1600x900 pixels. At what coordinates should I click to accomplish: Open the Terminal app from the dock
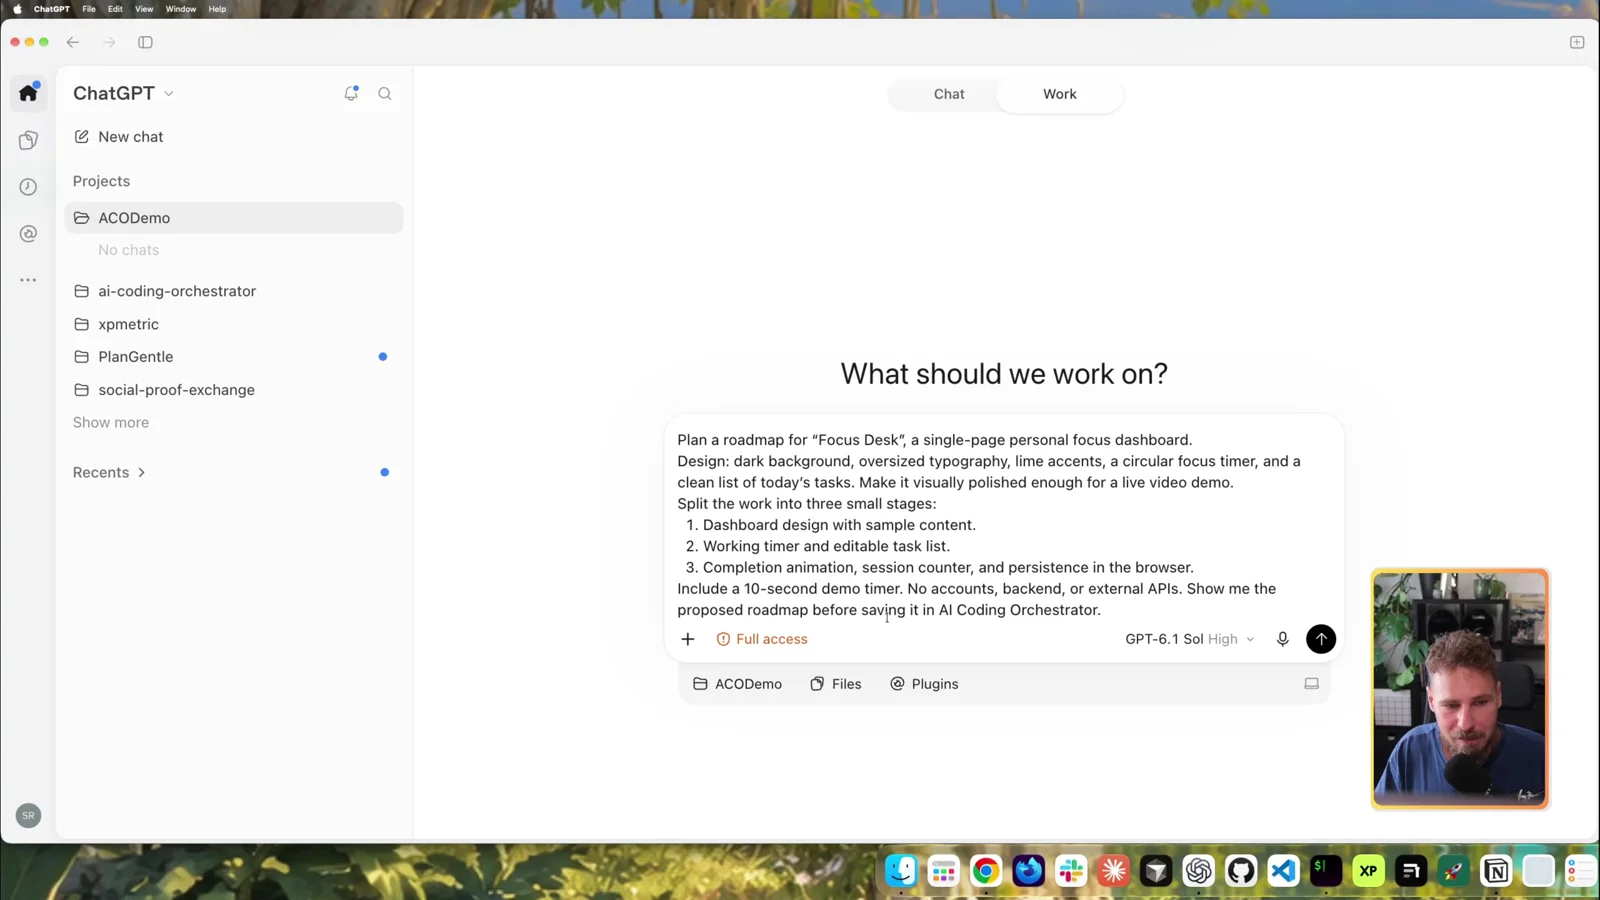click(1326, 871)
